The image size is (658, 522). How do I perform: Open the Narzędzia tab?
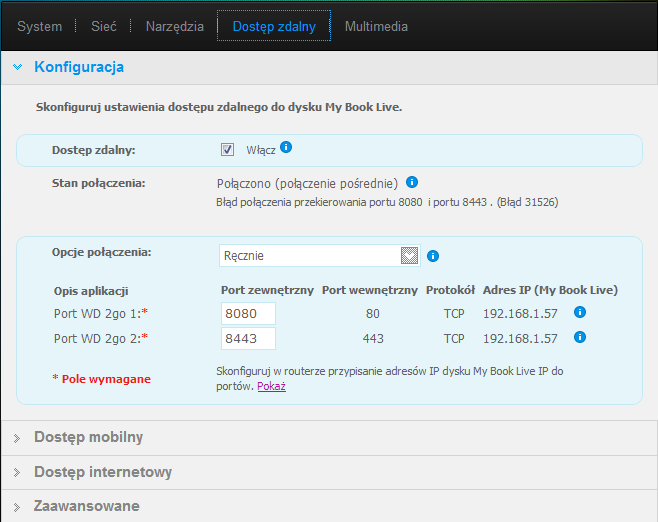pos(175,26)
